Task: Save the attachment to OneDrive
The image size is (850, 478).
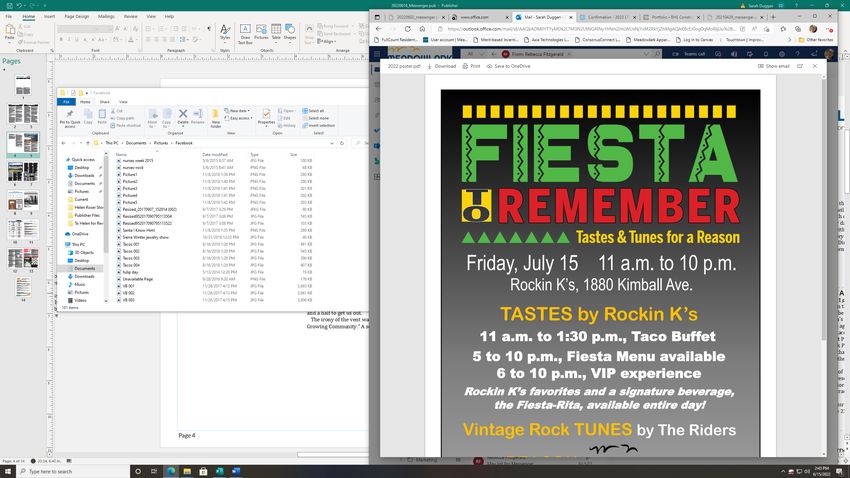Action: point(510,66)
